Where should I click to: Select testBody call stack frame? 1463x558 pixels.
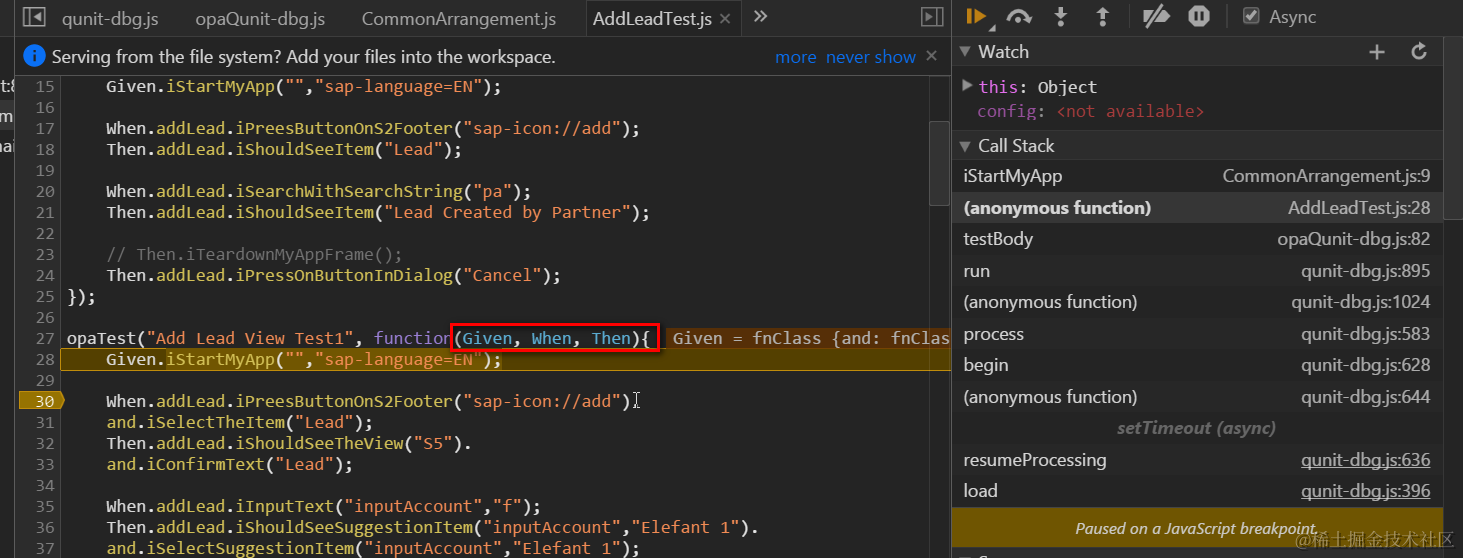tap(1197, 239)
